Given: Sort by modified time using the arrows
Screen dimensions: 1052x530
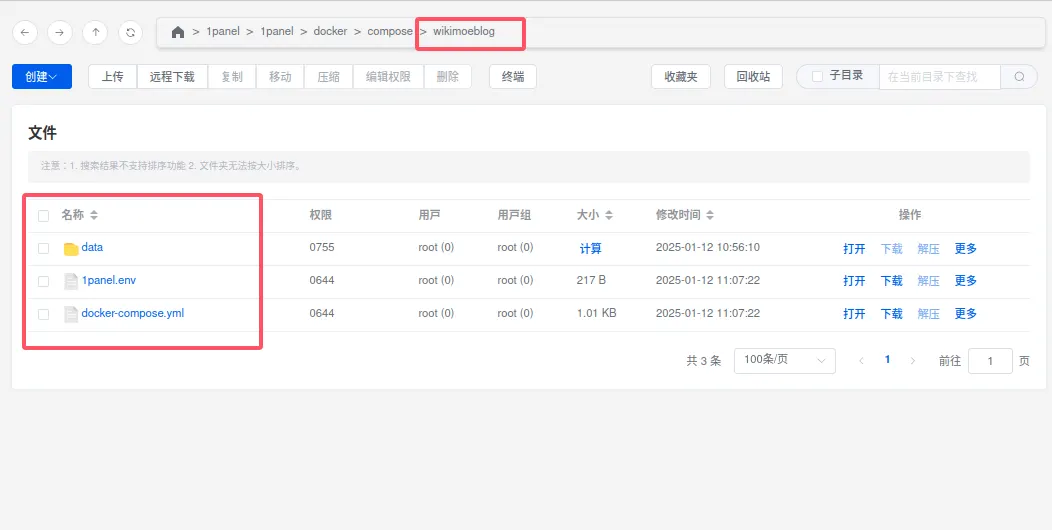Looking at the screenshot, I should (710, 215).
